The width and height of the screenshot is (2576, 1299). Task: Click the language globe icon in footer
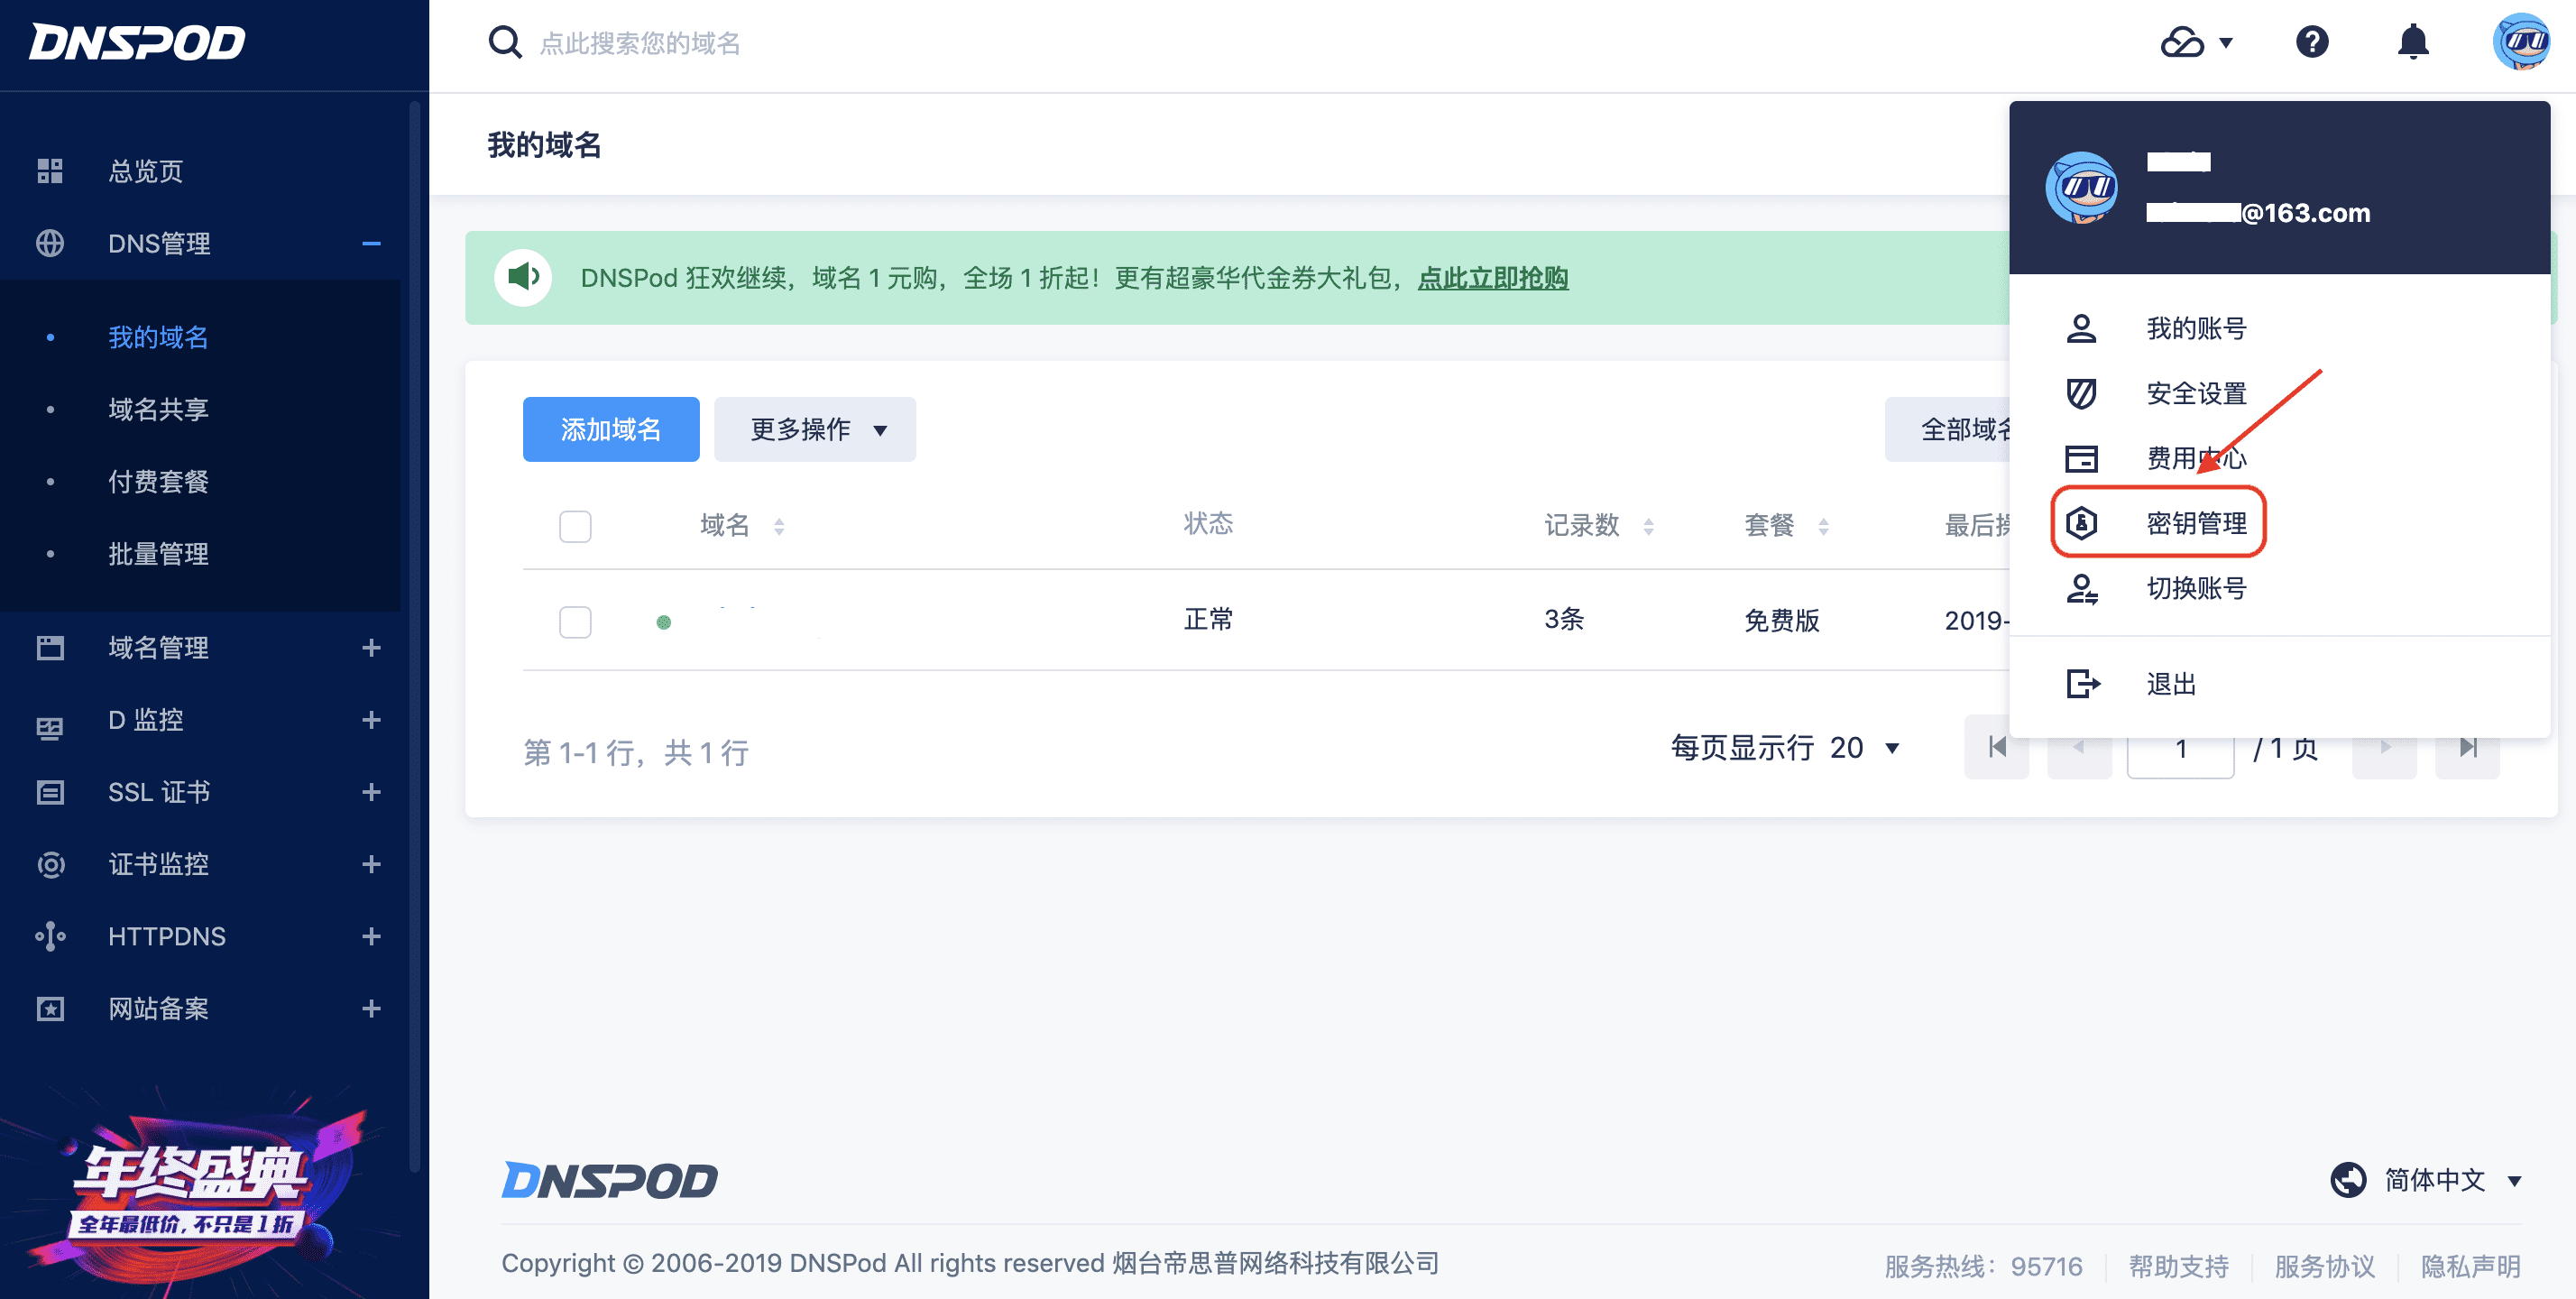click(2348, 1180)
